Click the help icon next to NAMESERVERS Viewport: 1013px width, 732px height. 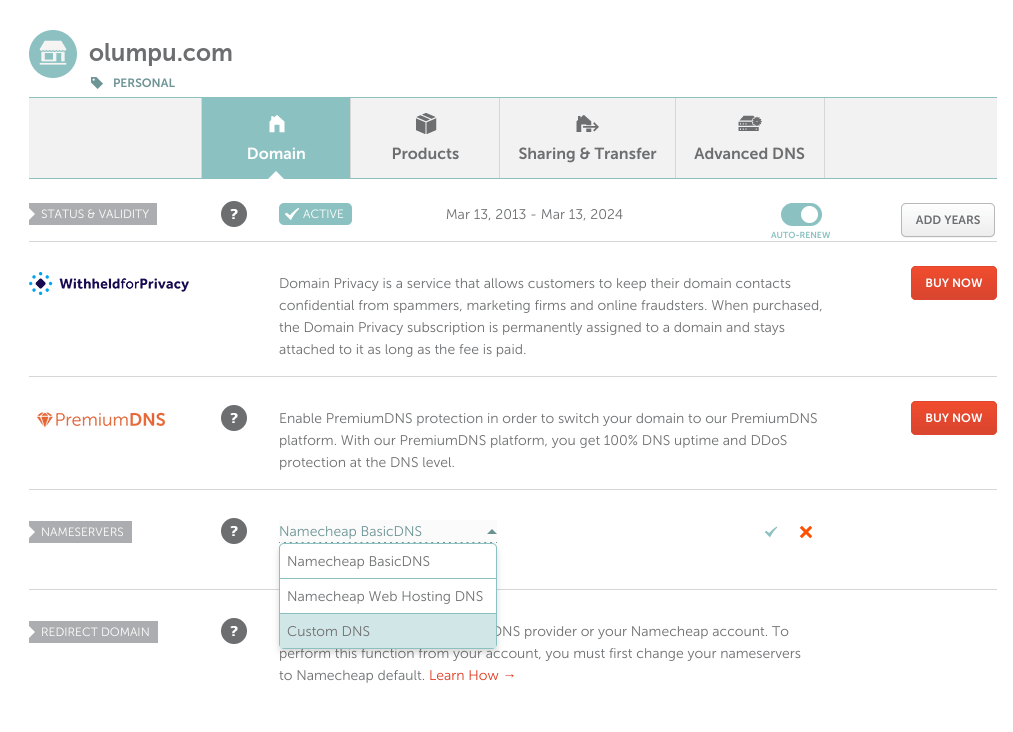[x=234, y=531]
